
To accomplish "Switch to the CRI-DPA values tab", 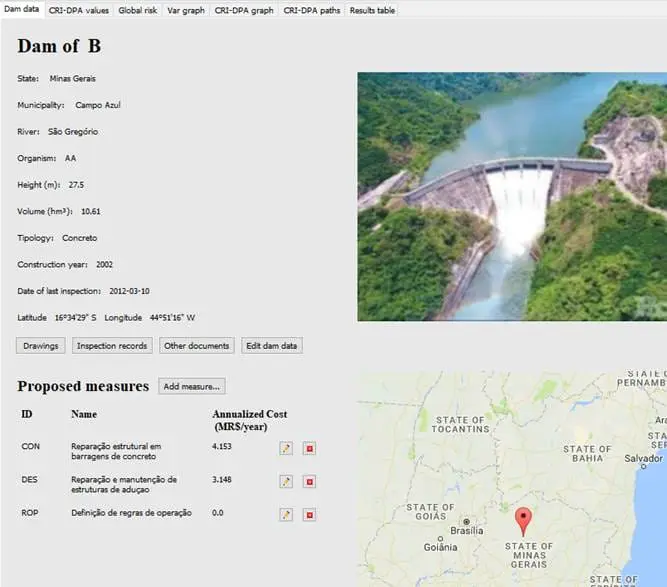I will [x=78, y=9].
